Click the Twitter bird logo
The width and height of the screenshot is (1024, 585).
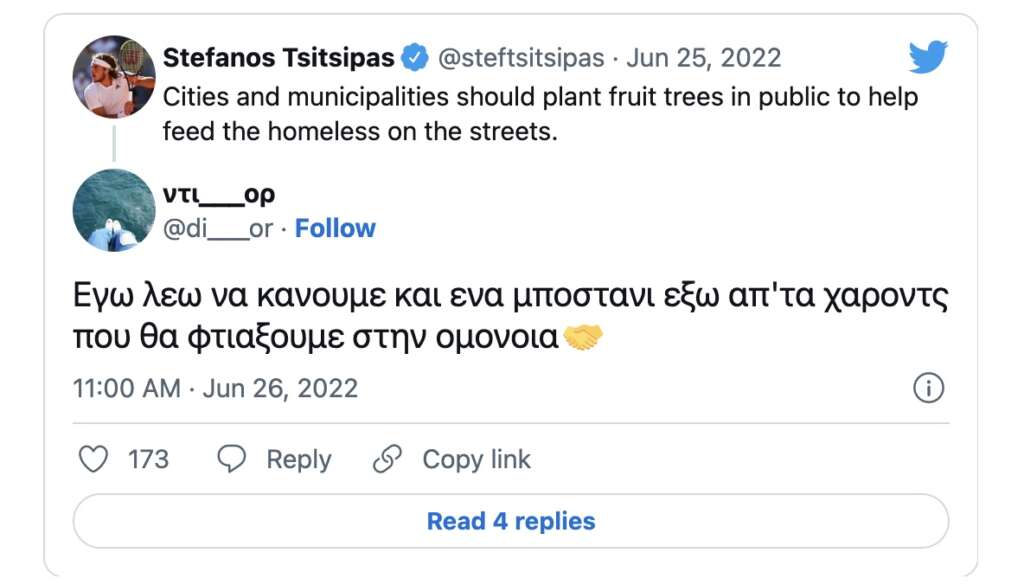pos(927,57)
